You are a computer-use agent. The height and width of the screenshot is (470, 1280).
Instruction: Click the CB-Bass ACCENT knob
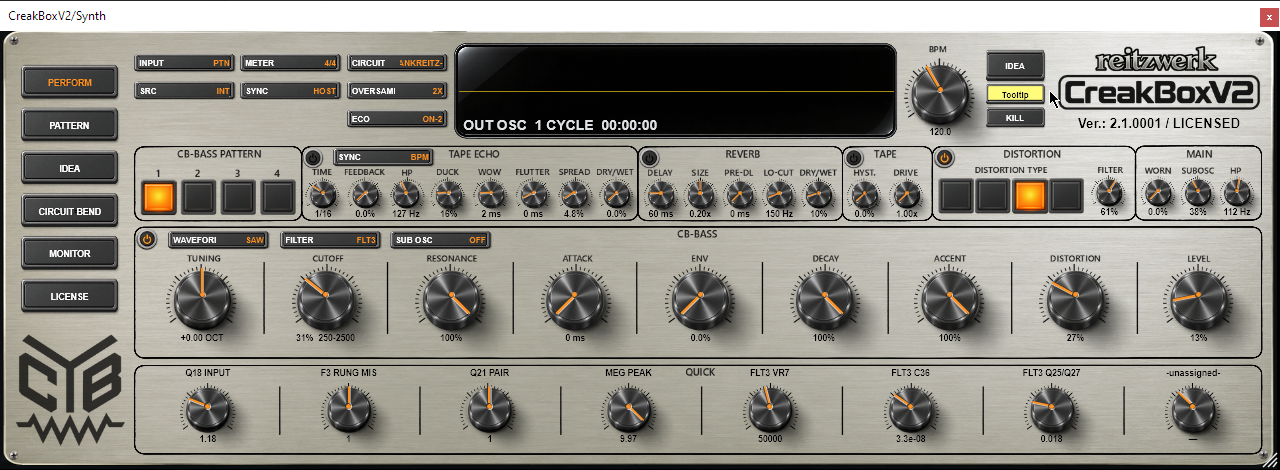[x=950, y=299]
